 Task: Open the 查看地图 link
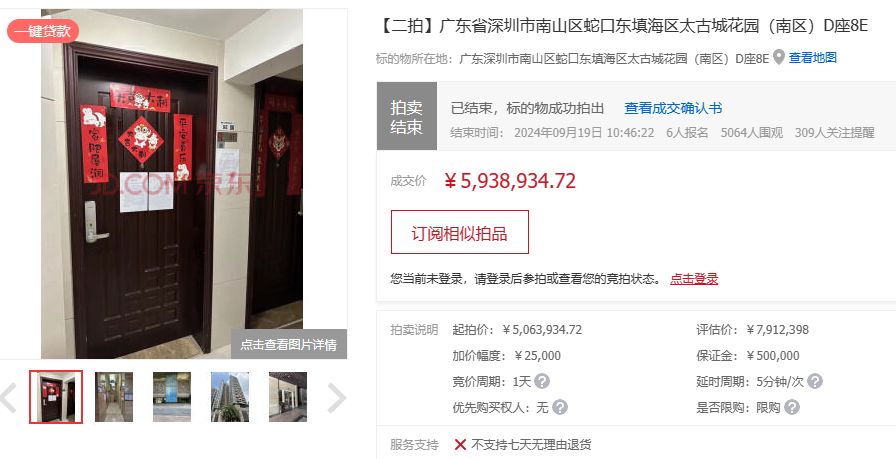click(813, 57)
